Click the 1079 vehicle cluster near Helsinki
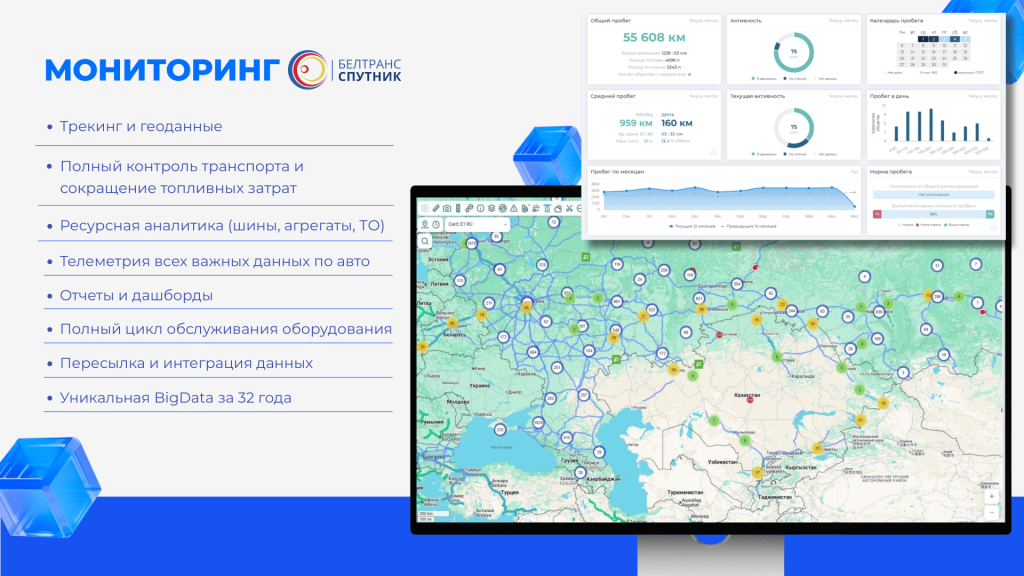Image resolution: width=1024 pixels, height=576 pixels. [472, 244]
